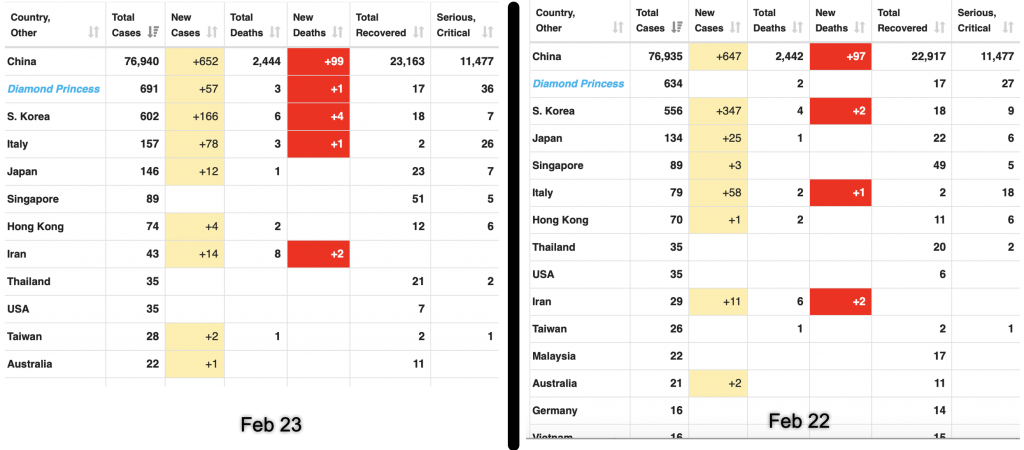This screenshot has height=450, width=1024.
Task: Select the Feb 22 date label
Action: point(799,421)
